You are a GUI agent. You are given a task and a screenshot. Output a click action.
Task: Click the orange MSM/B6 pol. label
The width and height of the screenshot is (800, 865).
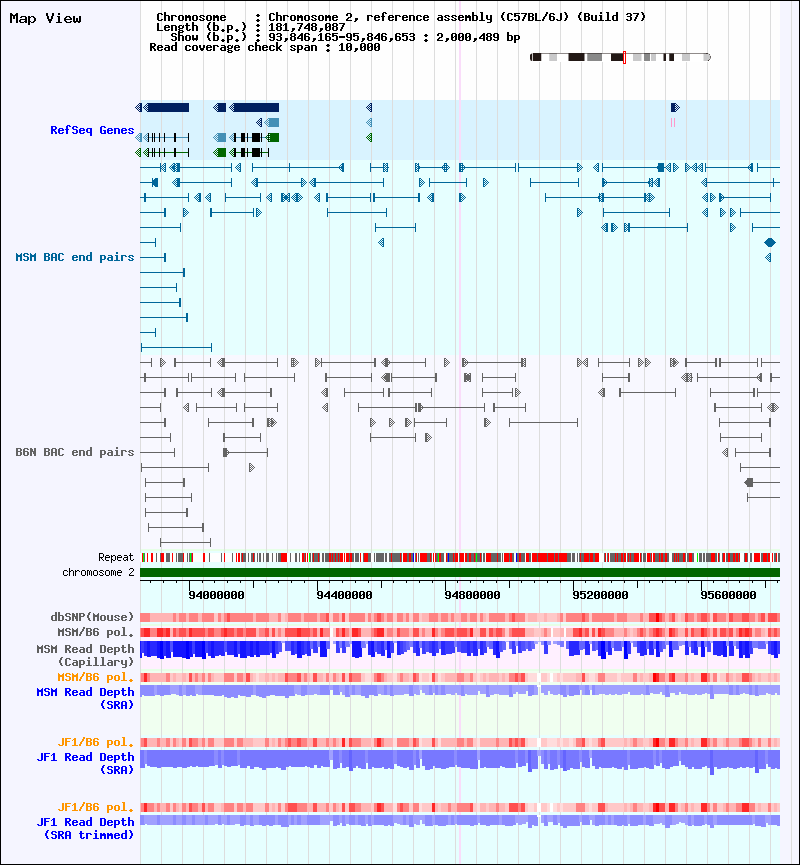(96, 677)
